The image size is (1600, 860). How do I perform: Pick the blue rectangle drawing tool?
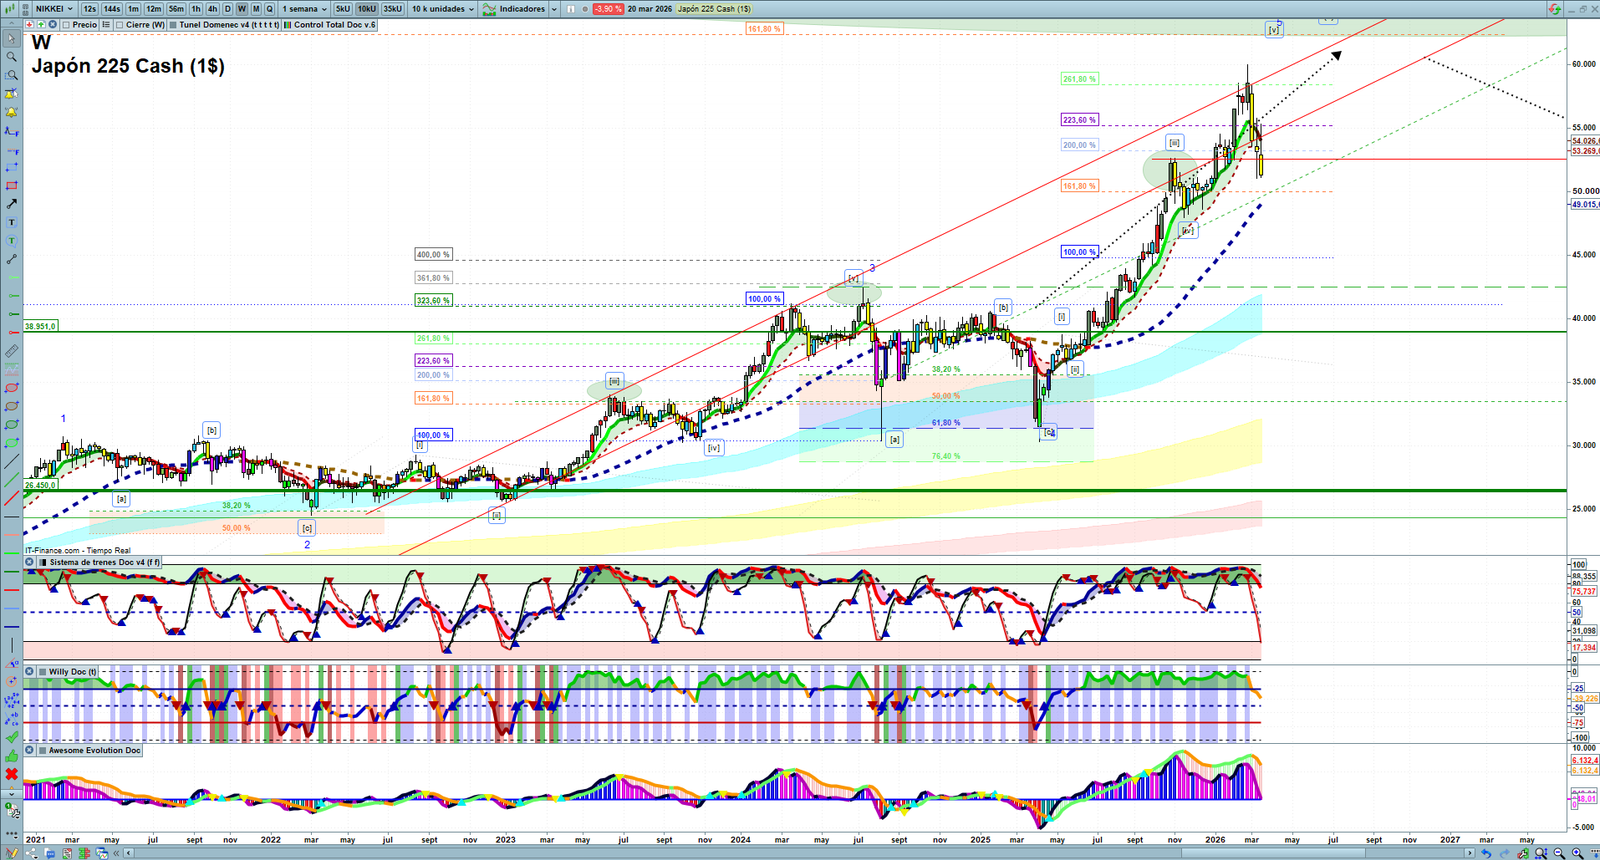11,167
